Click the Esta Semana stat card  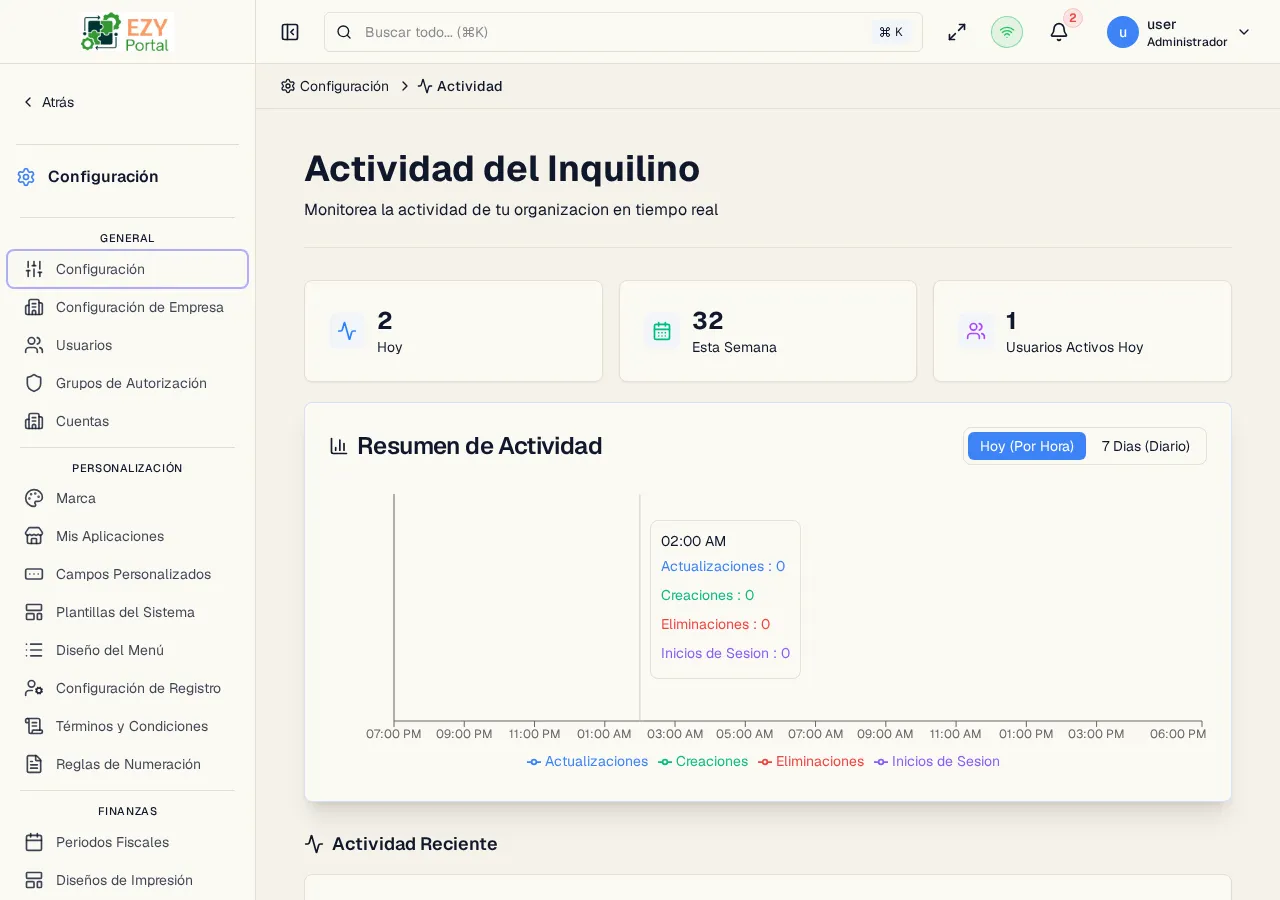[768, 331]
